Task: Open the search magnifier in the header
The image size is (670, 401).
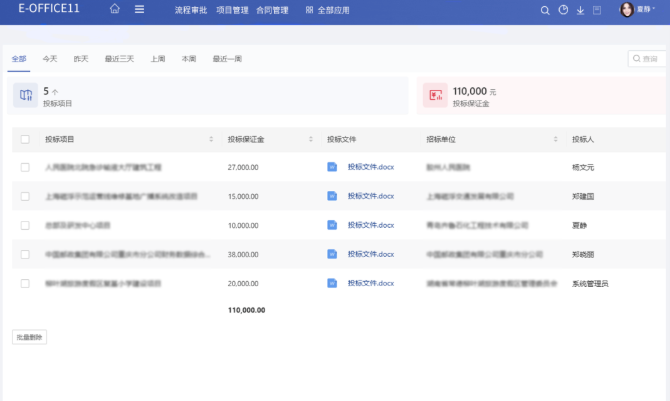Action: click(x=545, y=10)
